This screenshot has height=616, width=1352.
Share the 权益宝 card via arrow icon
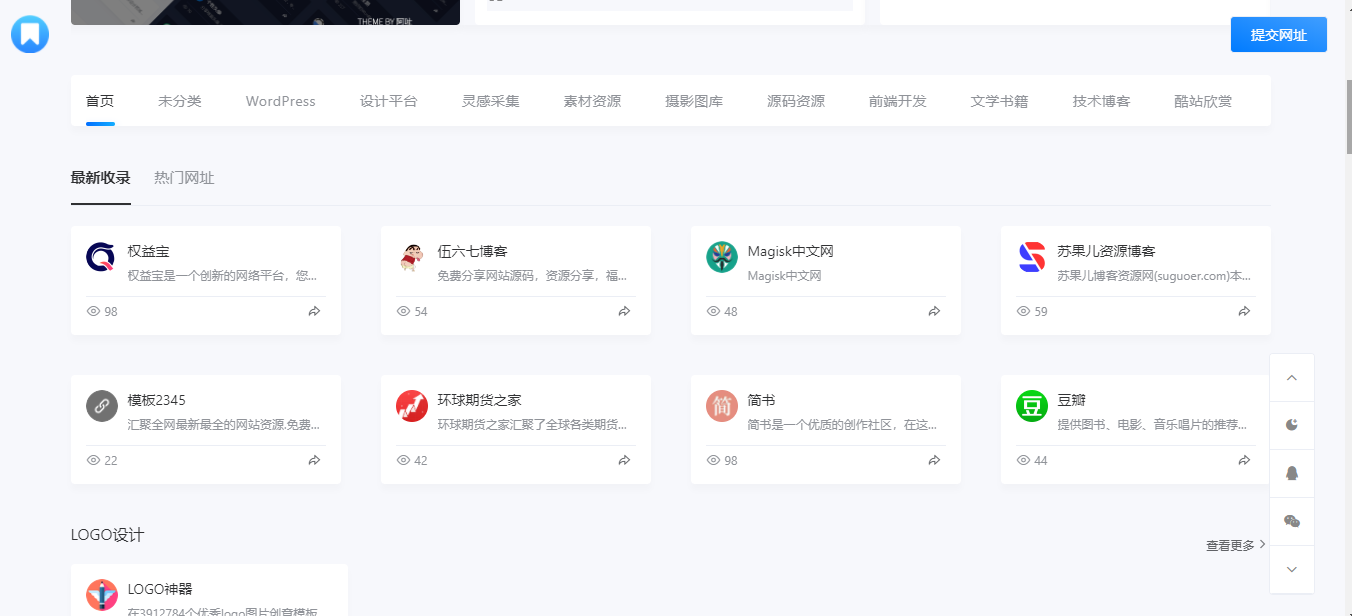[x=314, y=311]
